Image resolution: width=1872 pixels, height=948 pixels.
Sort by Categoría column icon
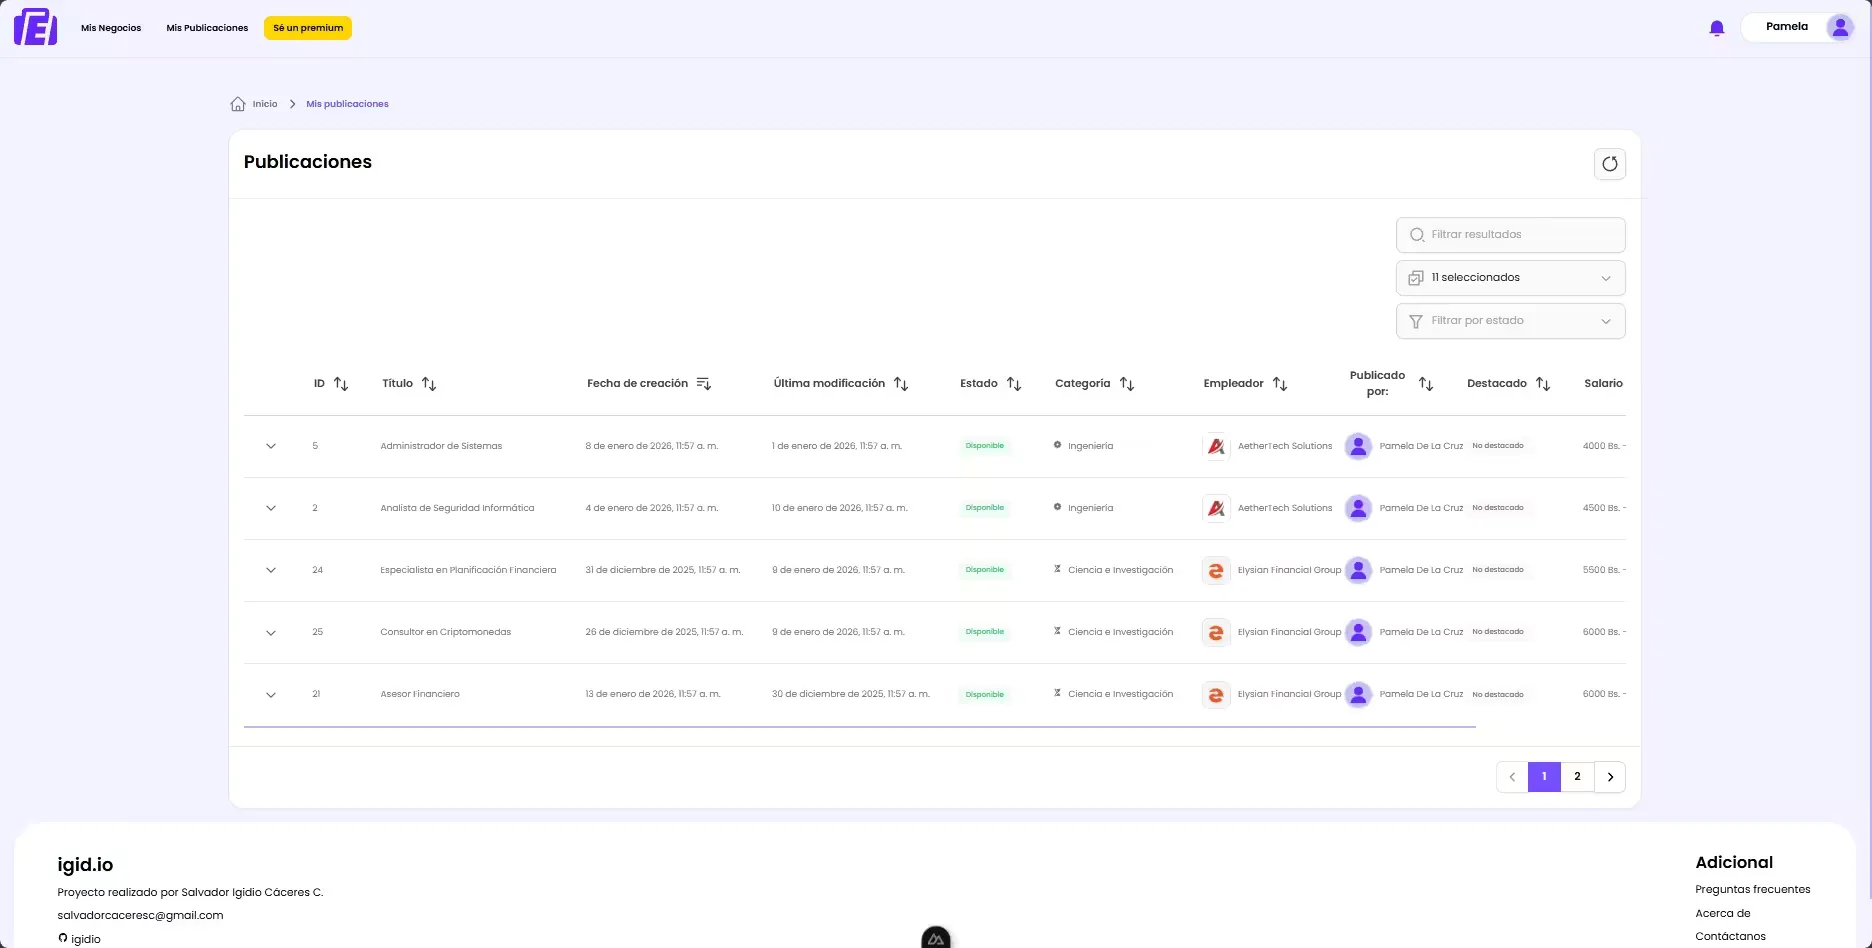tap(1127, 384)
